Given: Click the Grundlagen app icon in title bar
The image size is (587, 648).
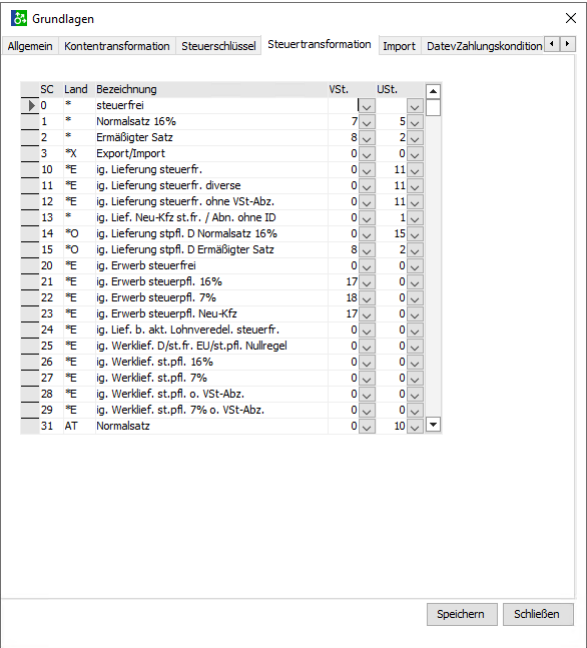Looking at the screenshot, I should coord(19,19).
